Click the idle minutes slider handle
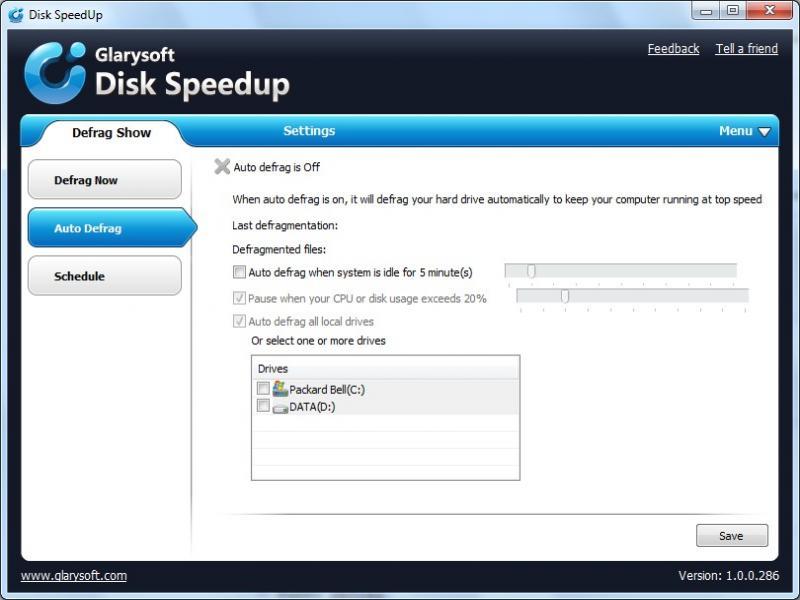 pos(531,271)
